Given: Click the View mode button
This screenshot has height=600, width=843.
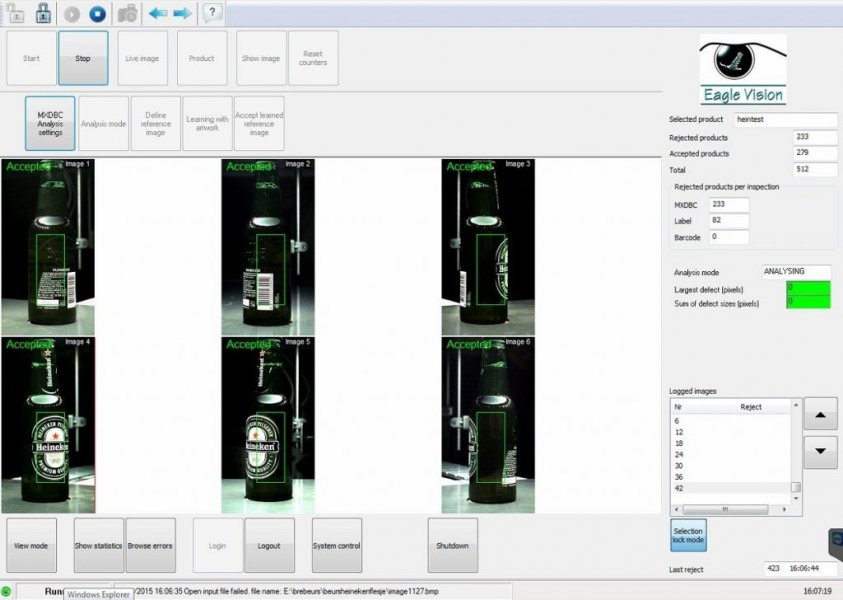Looking at the screenshot, I should pyautogui.click(x=31, y=546).
